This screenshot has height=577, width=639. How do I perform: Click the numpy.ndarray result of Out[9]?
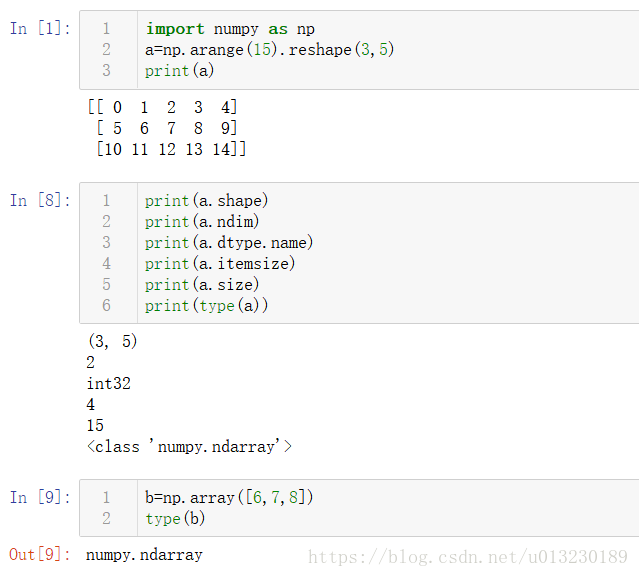pos(144,555)
